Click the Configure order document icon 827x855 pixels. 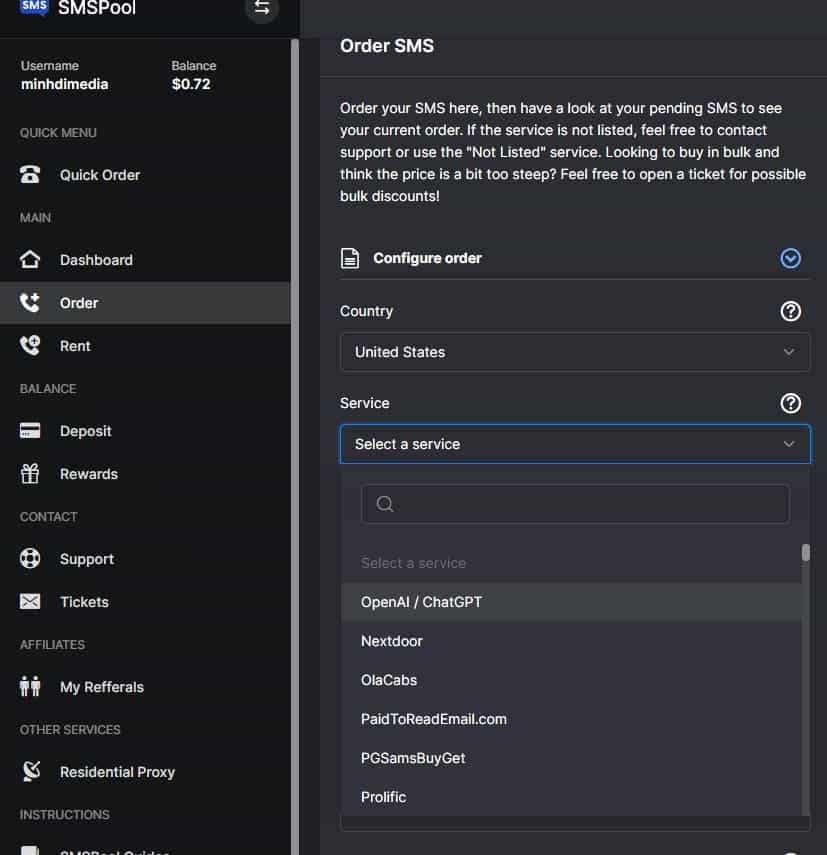349,258
